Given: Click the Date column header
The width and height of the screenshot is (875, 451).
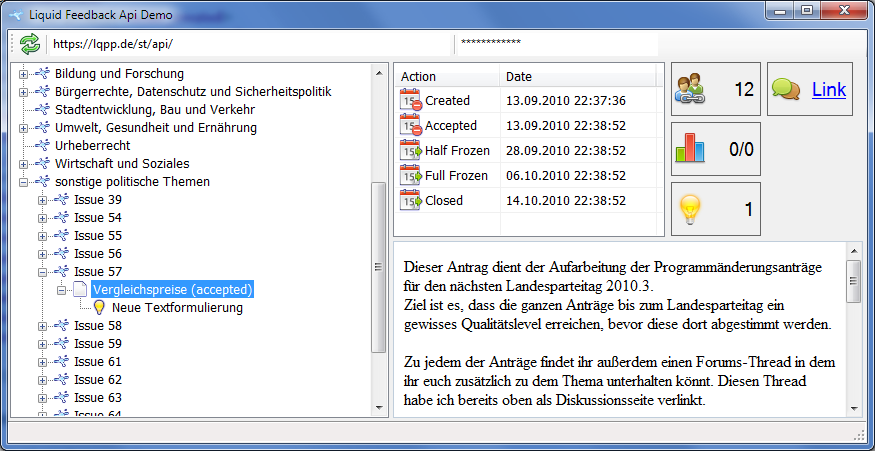Looking at the screenshot, I should point(580,77).
